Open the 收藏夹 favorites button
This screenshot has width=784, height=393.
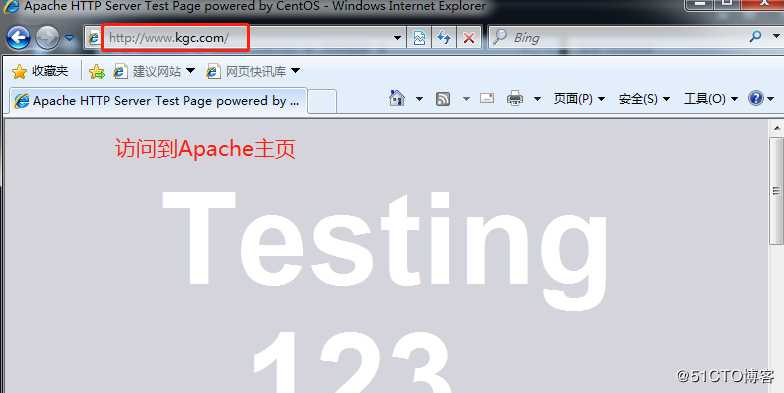[40, 71]
